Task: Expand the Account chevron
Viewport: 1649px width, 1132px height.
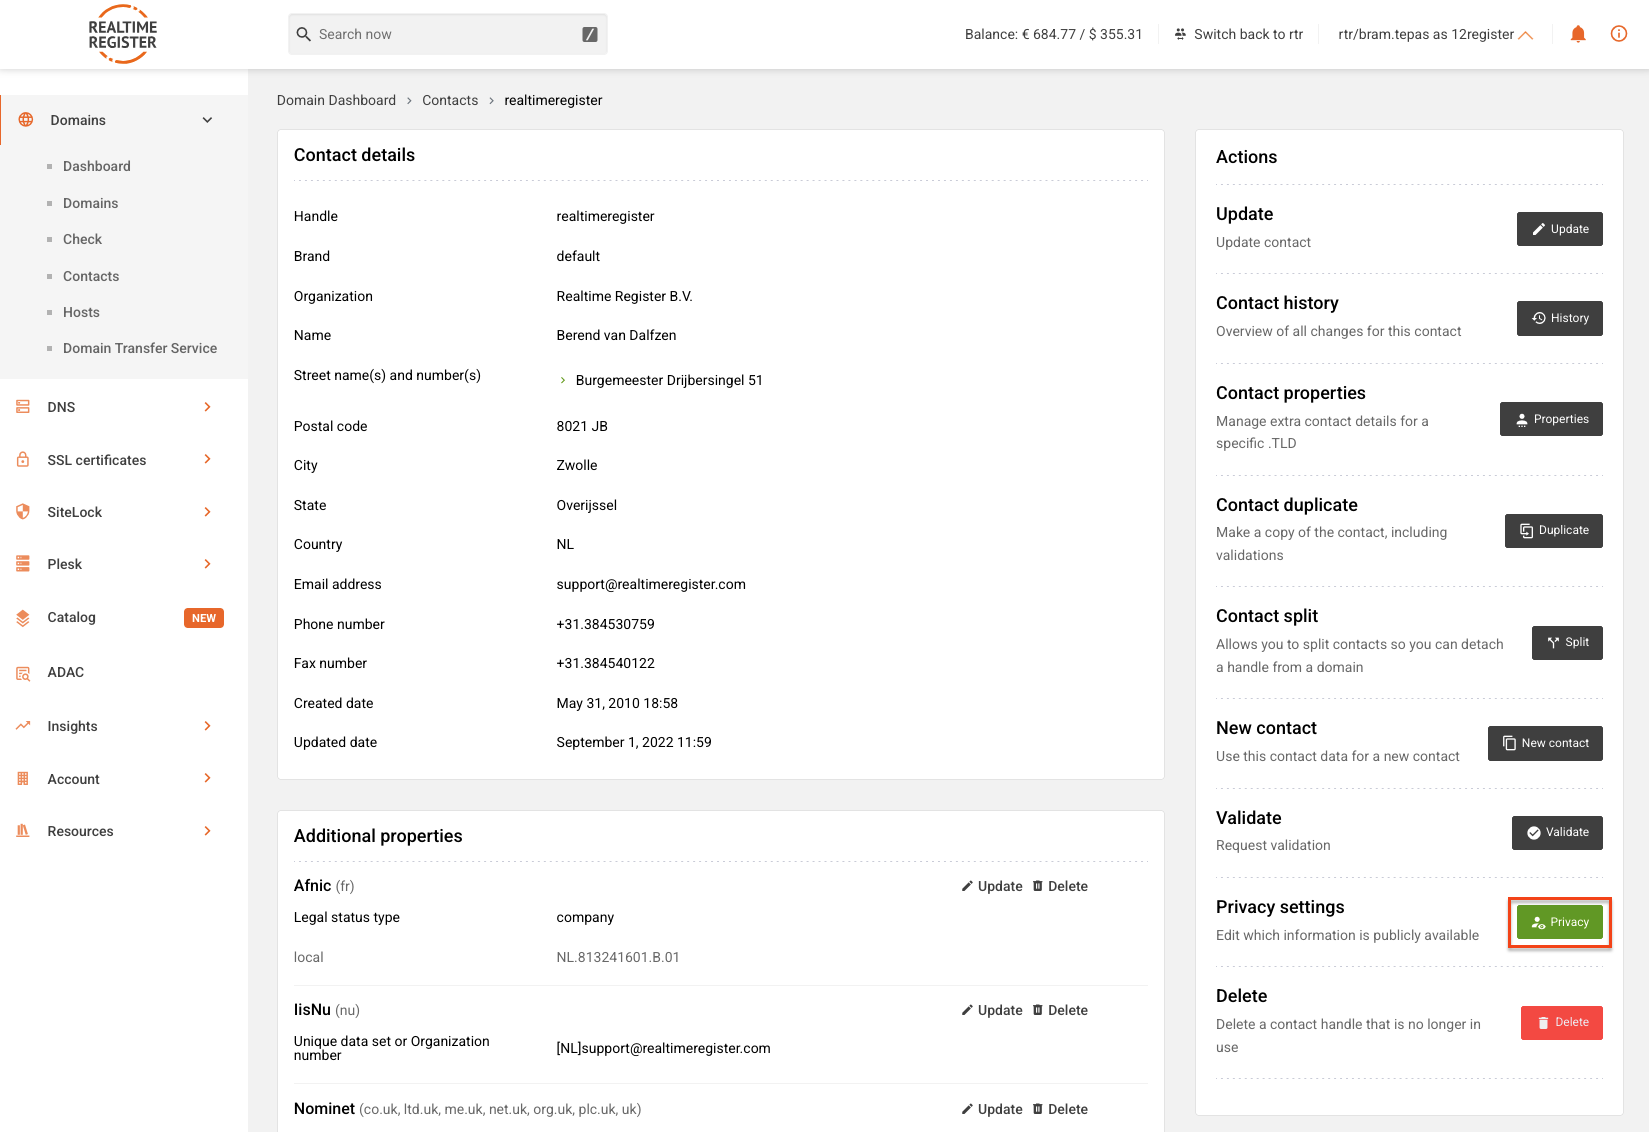Action: [208, 778]
